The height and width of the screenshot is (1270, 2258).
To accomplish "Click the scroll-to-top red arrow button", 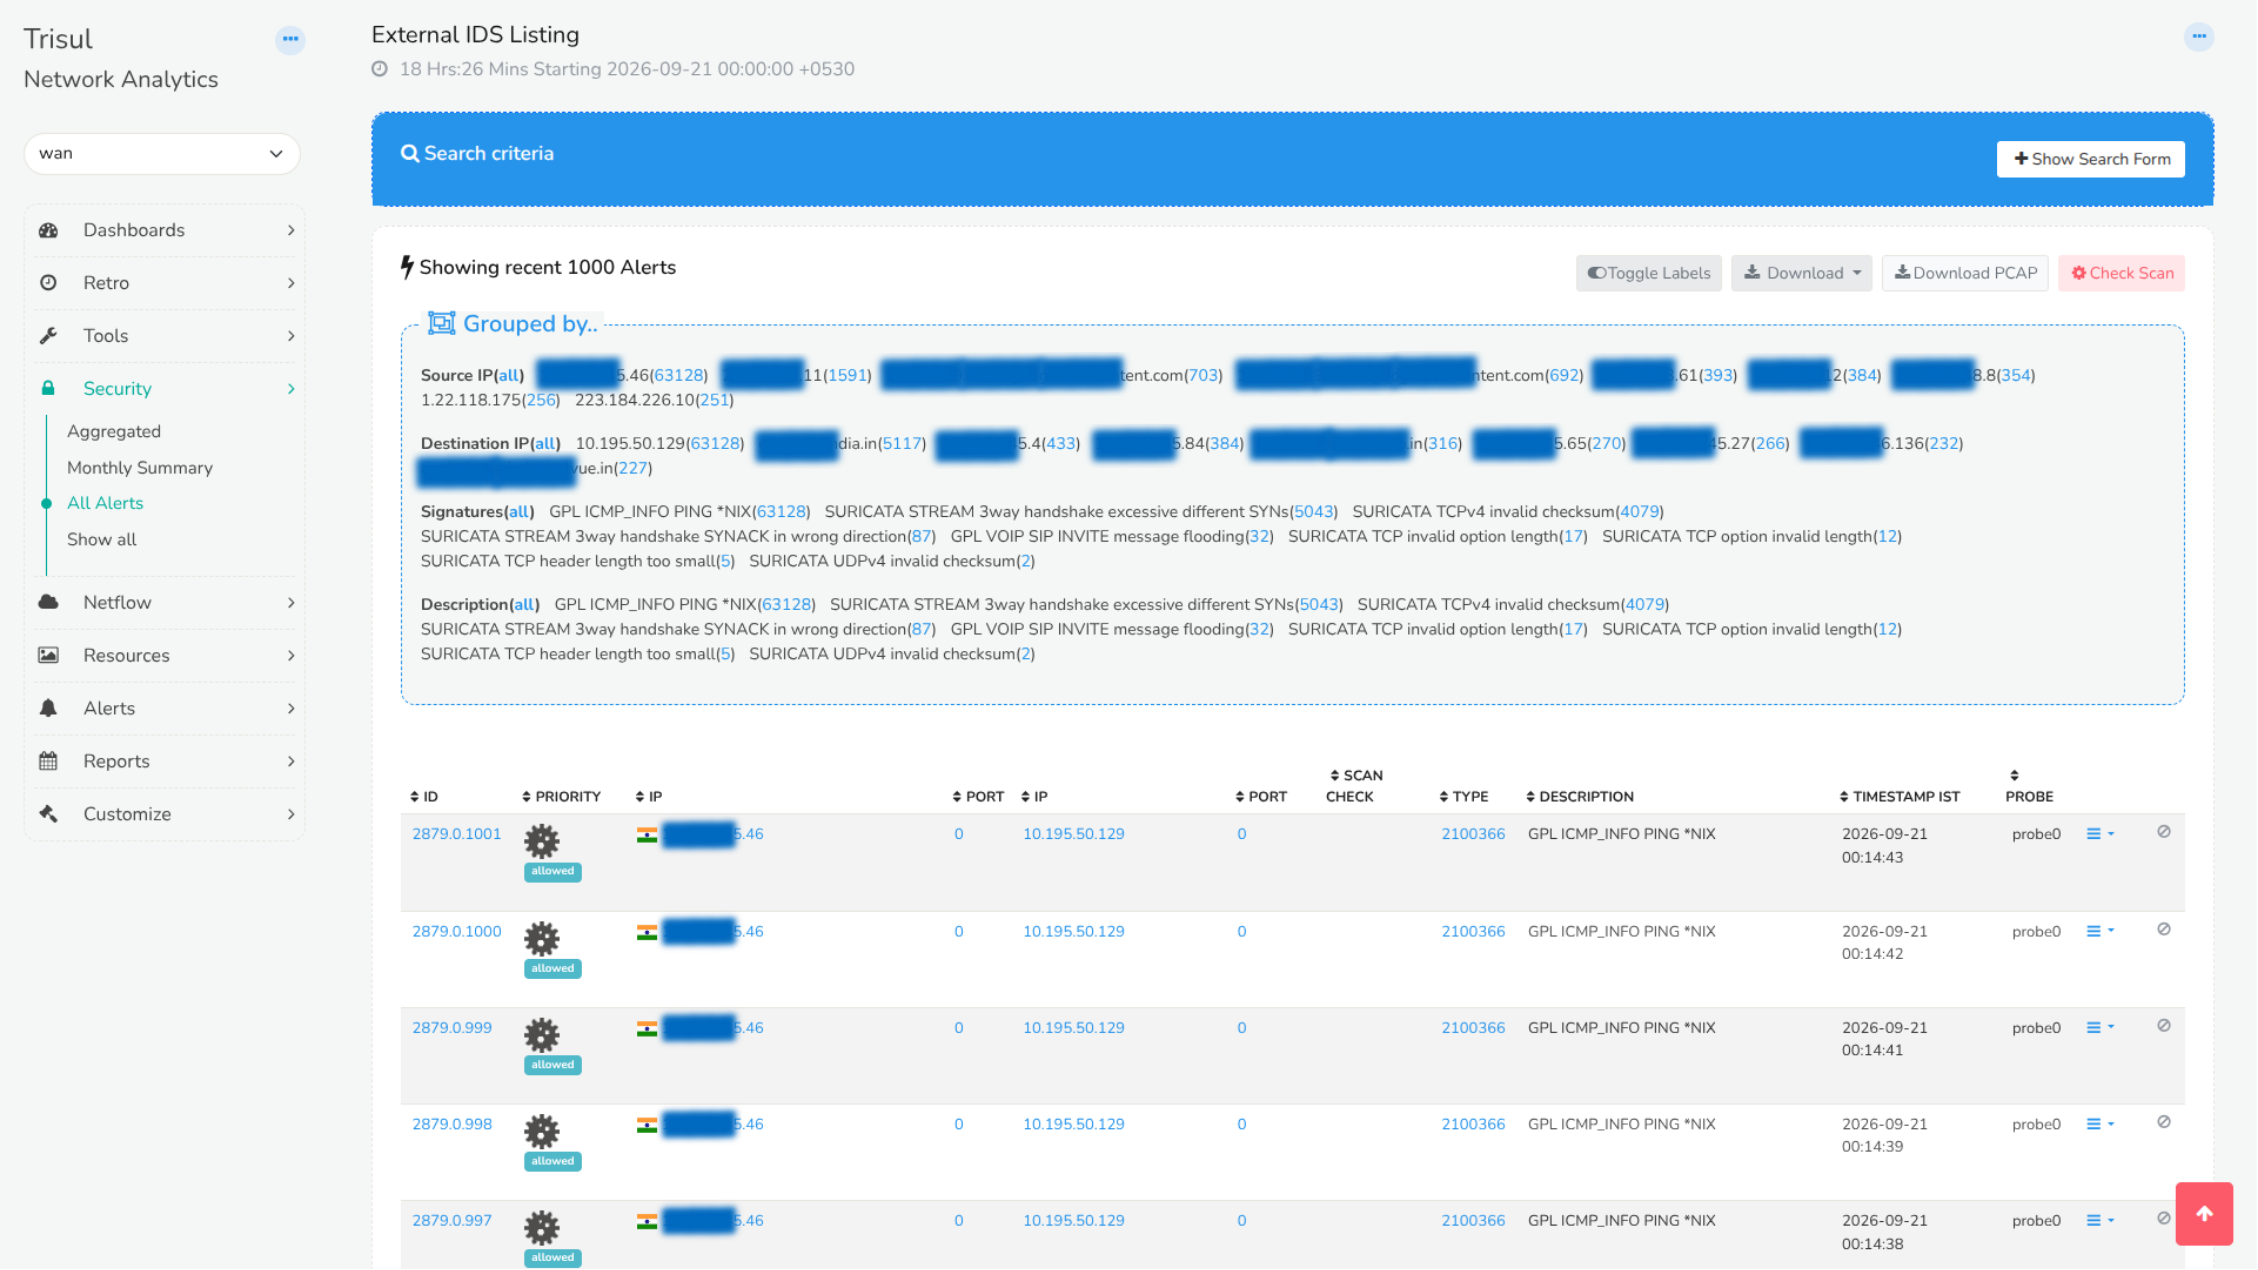I will click(x=2204, y=1214).
